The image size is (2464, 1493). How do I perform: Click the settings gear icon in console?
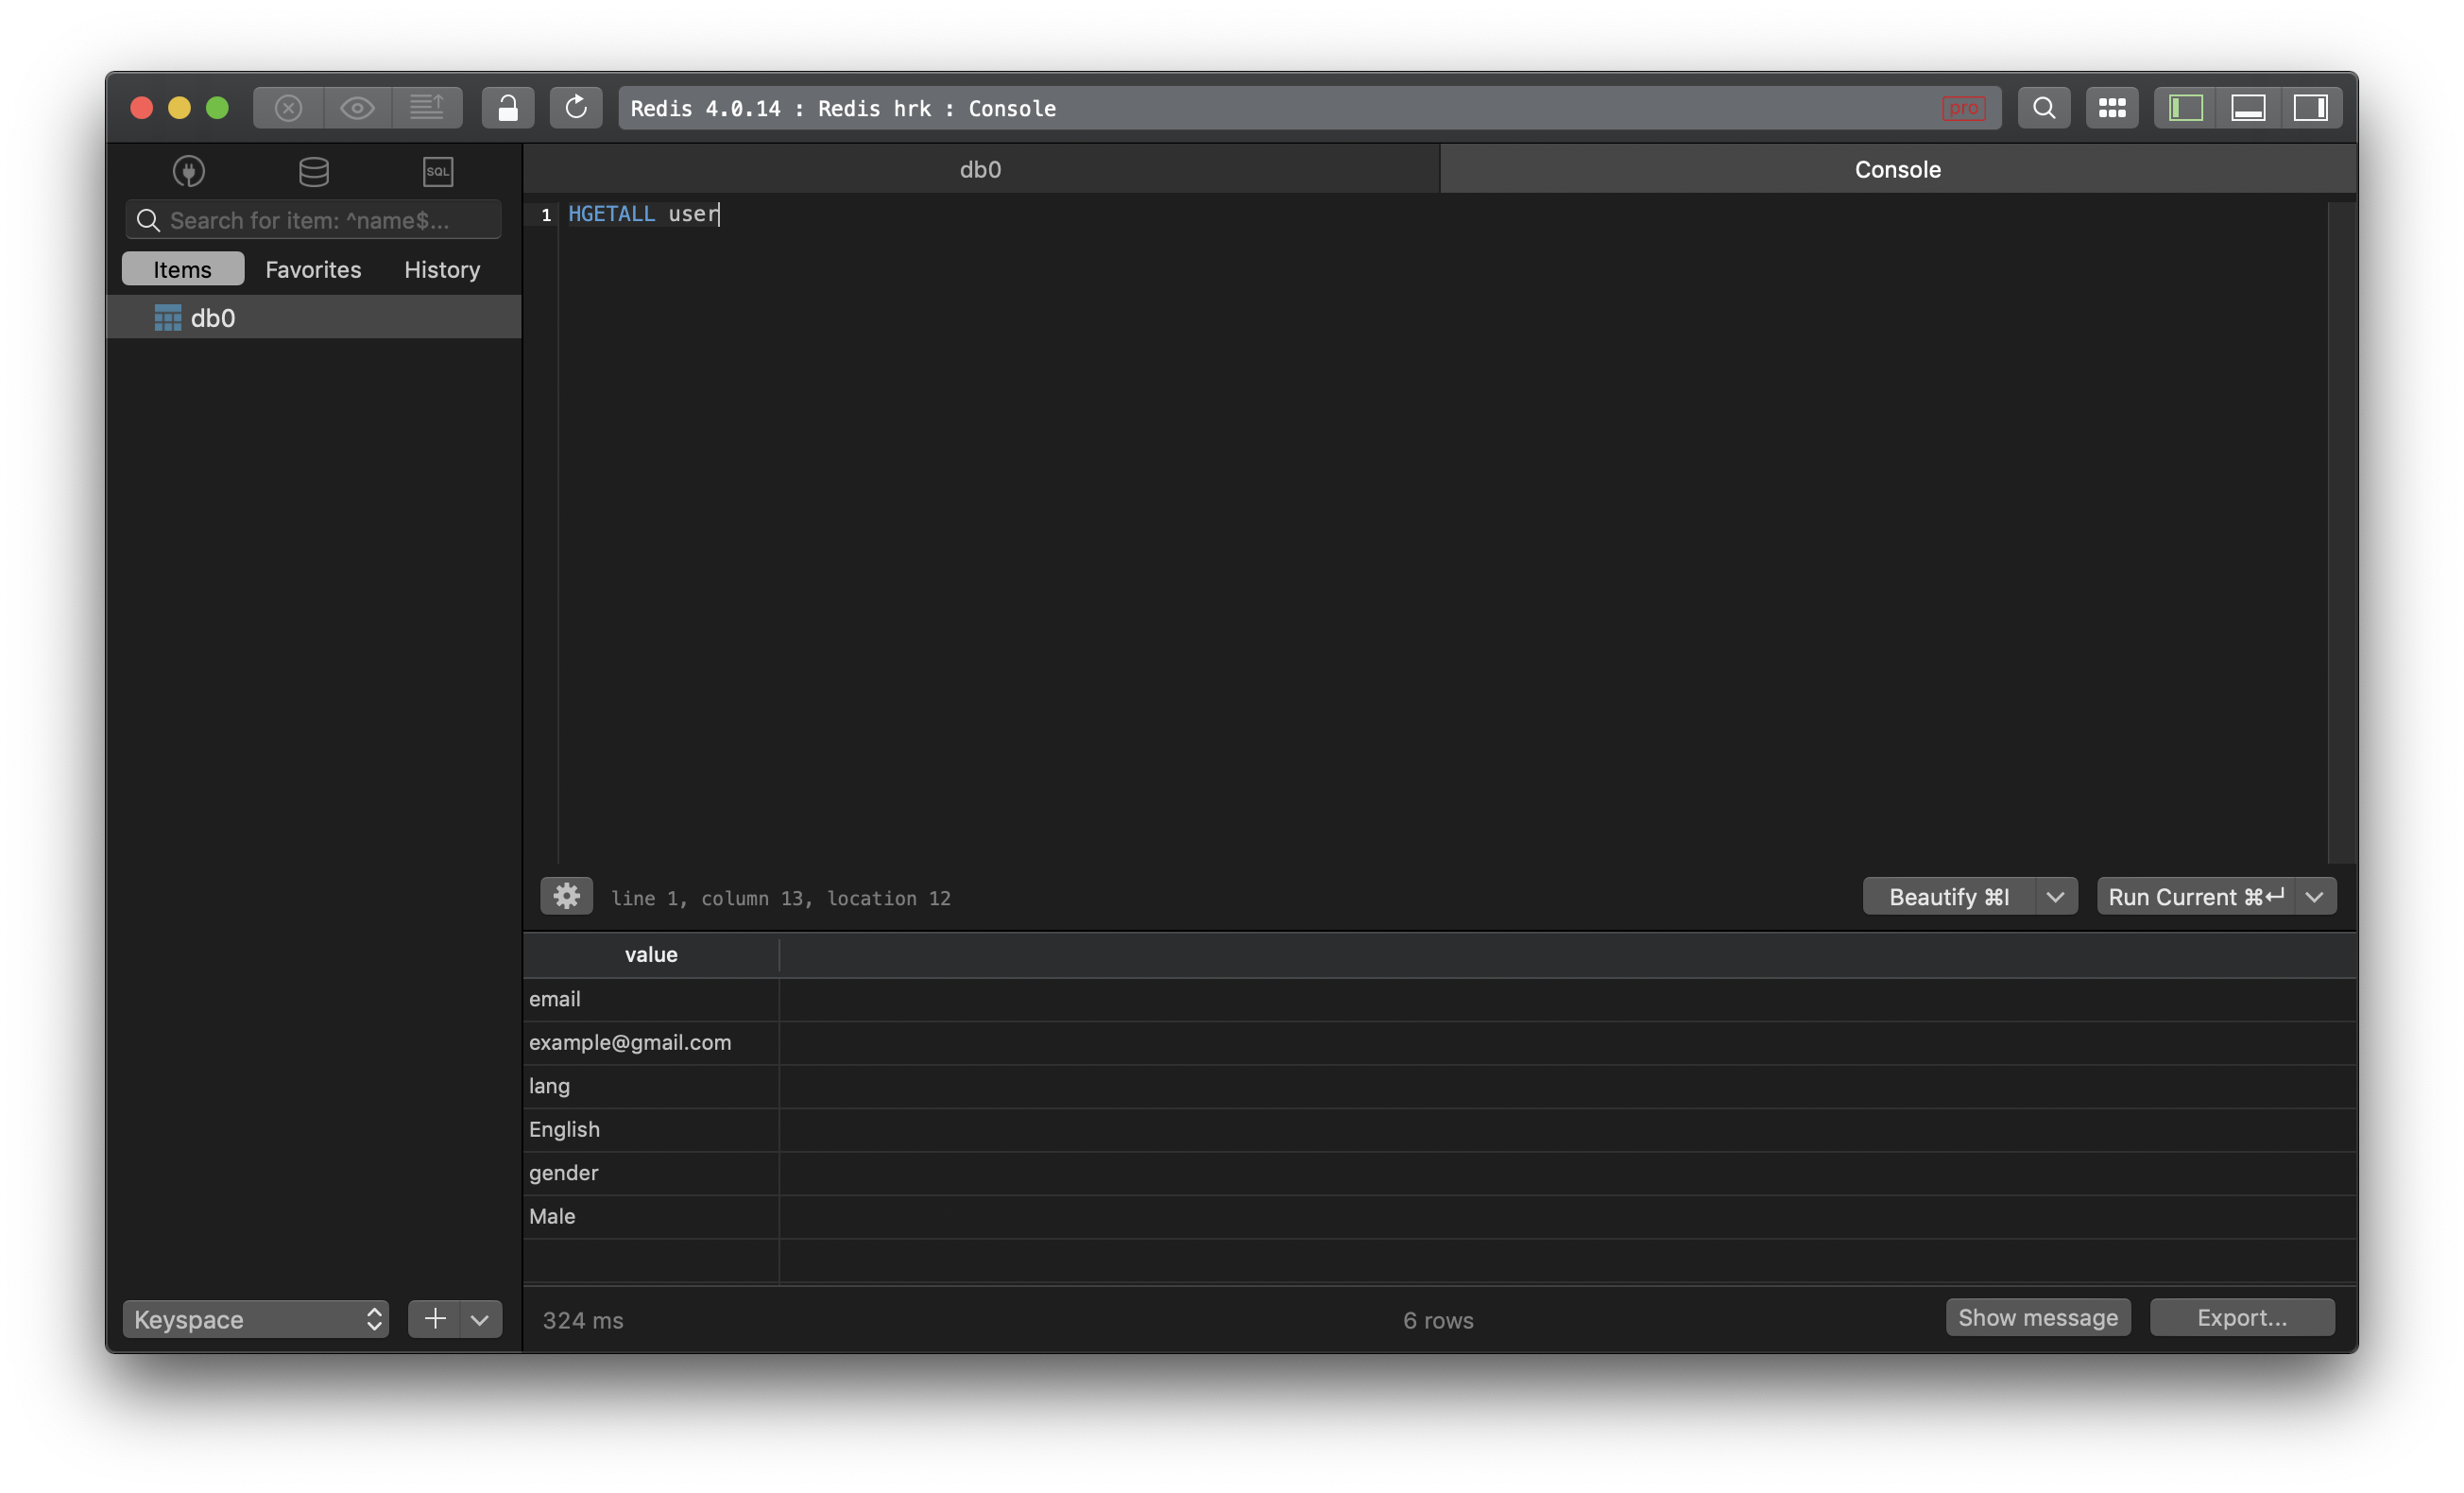[567, 896]
